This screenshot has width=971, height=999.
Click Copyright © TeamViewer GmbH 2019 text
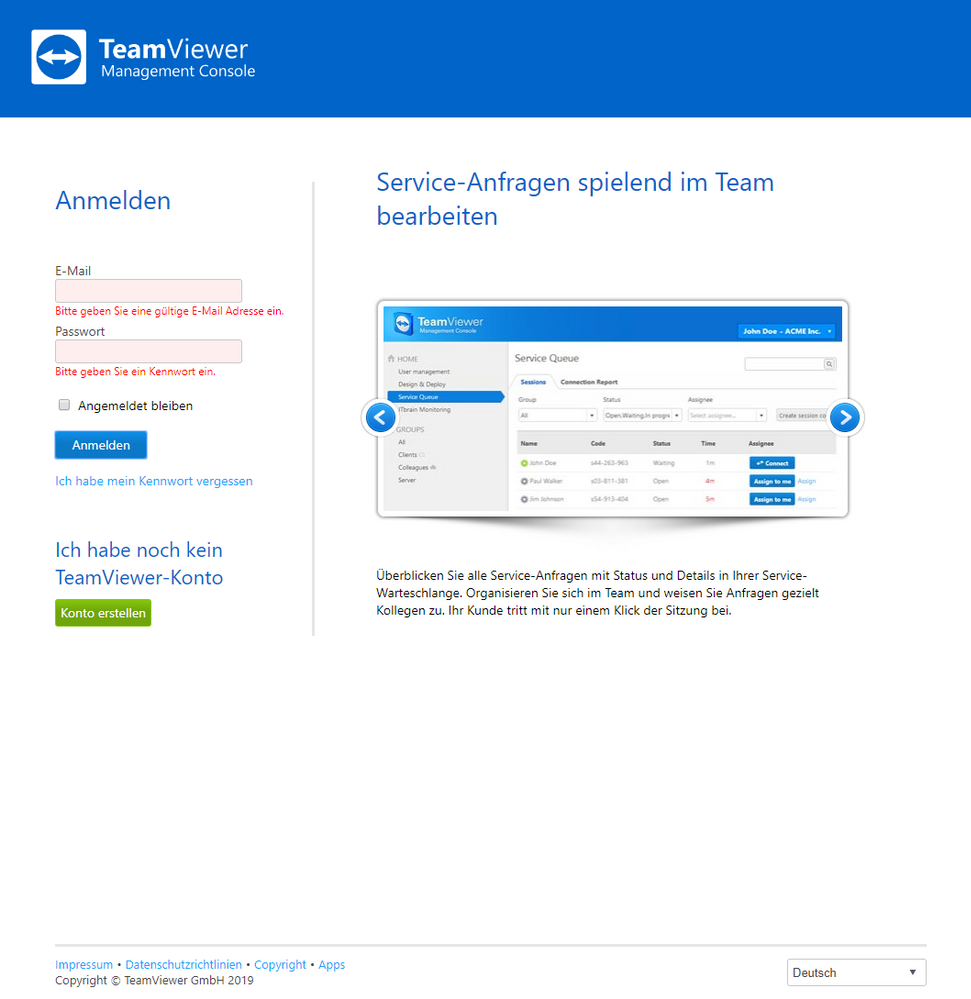coord(154,980)
